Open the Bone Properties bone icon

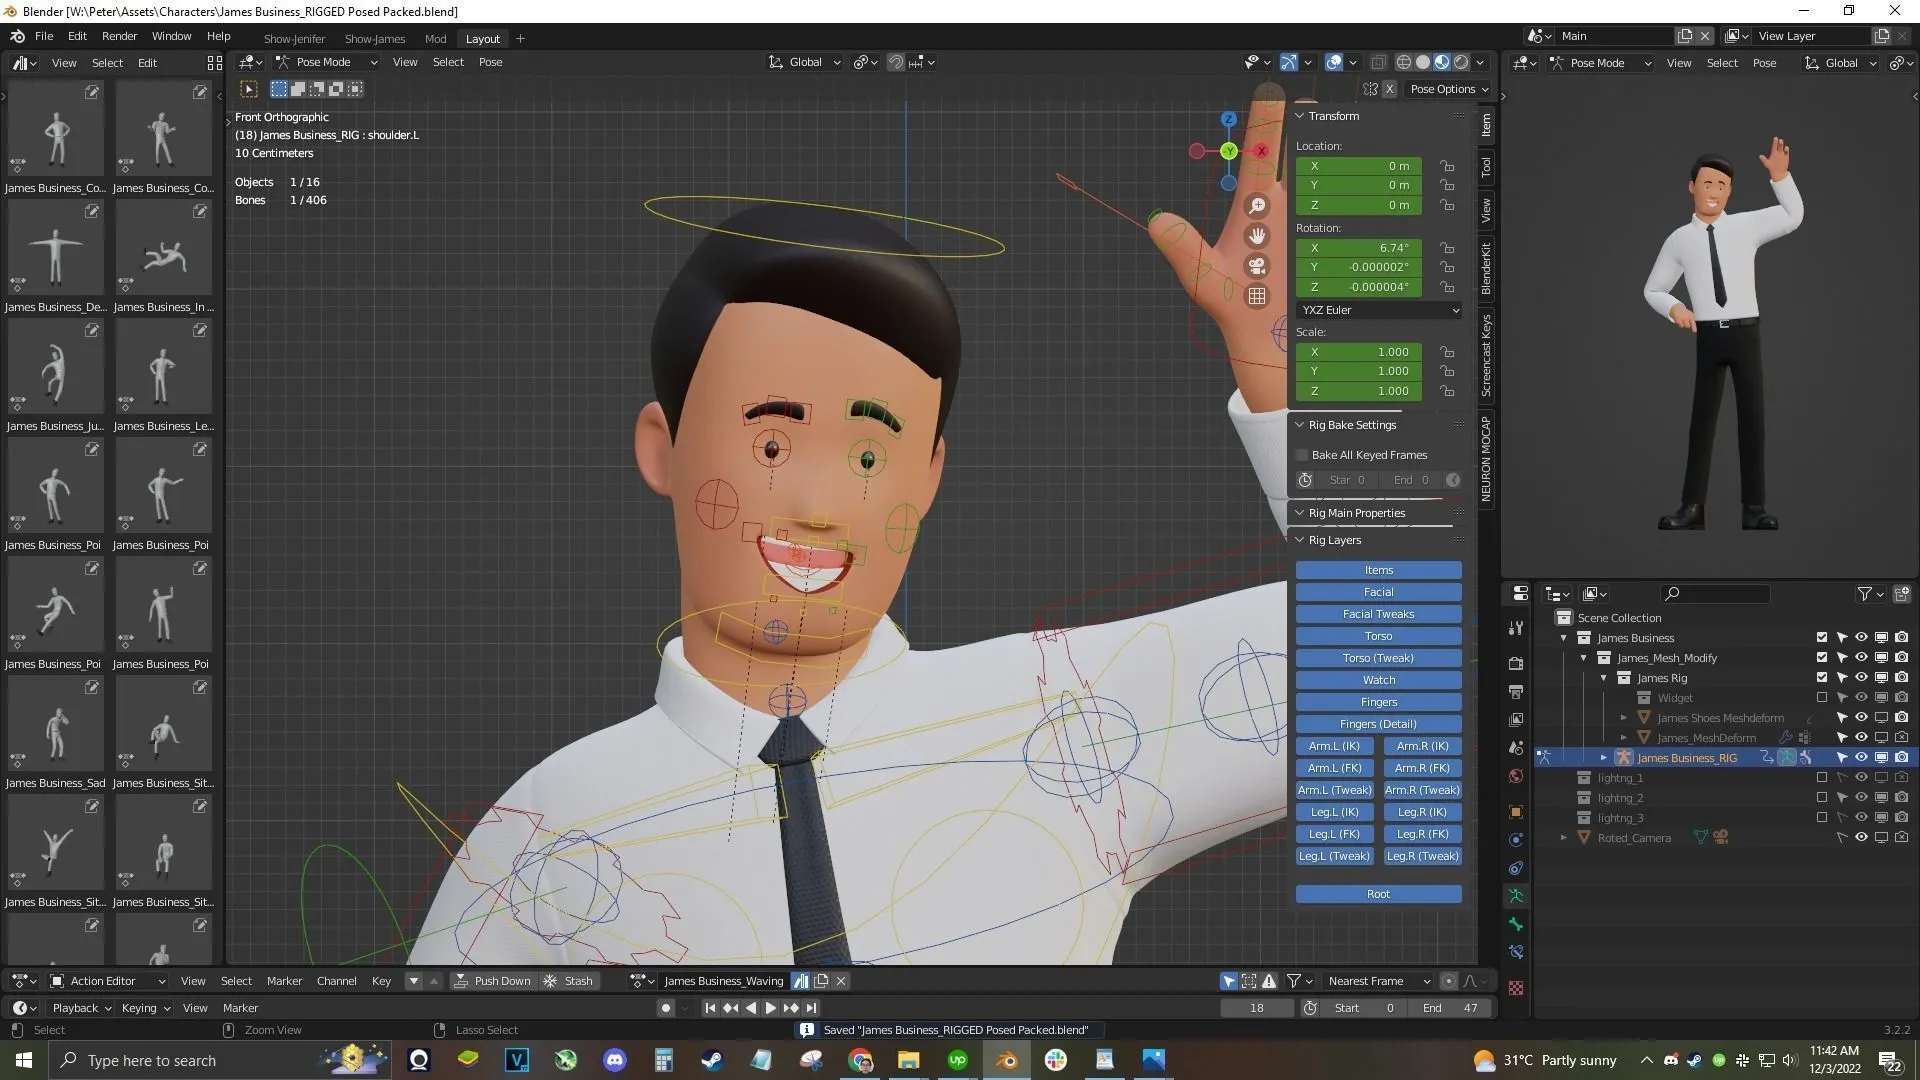[1516, 924]
